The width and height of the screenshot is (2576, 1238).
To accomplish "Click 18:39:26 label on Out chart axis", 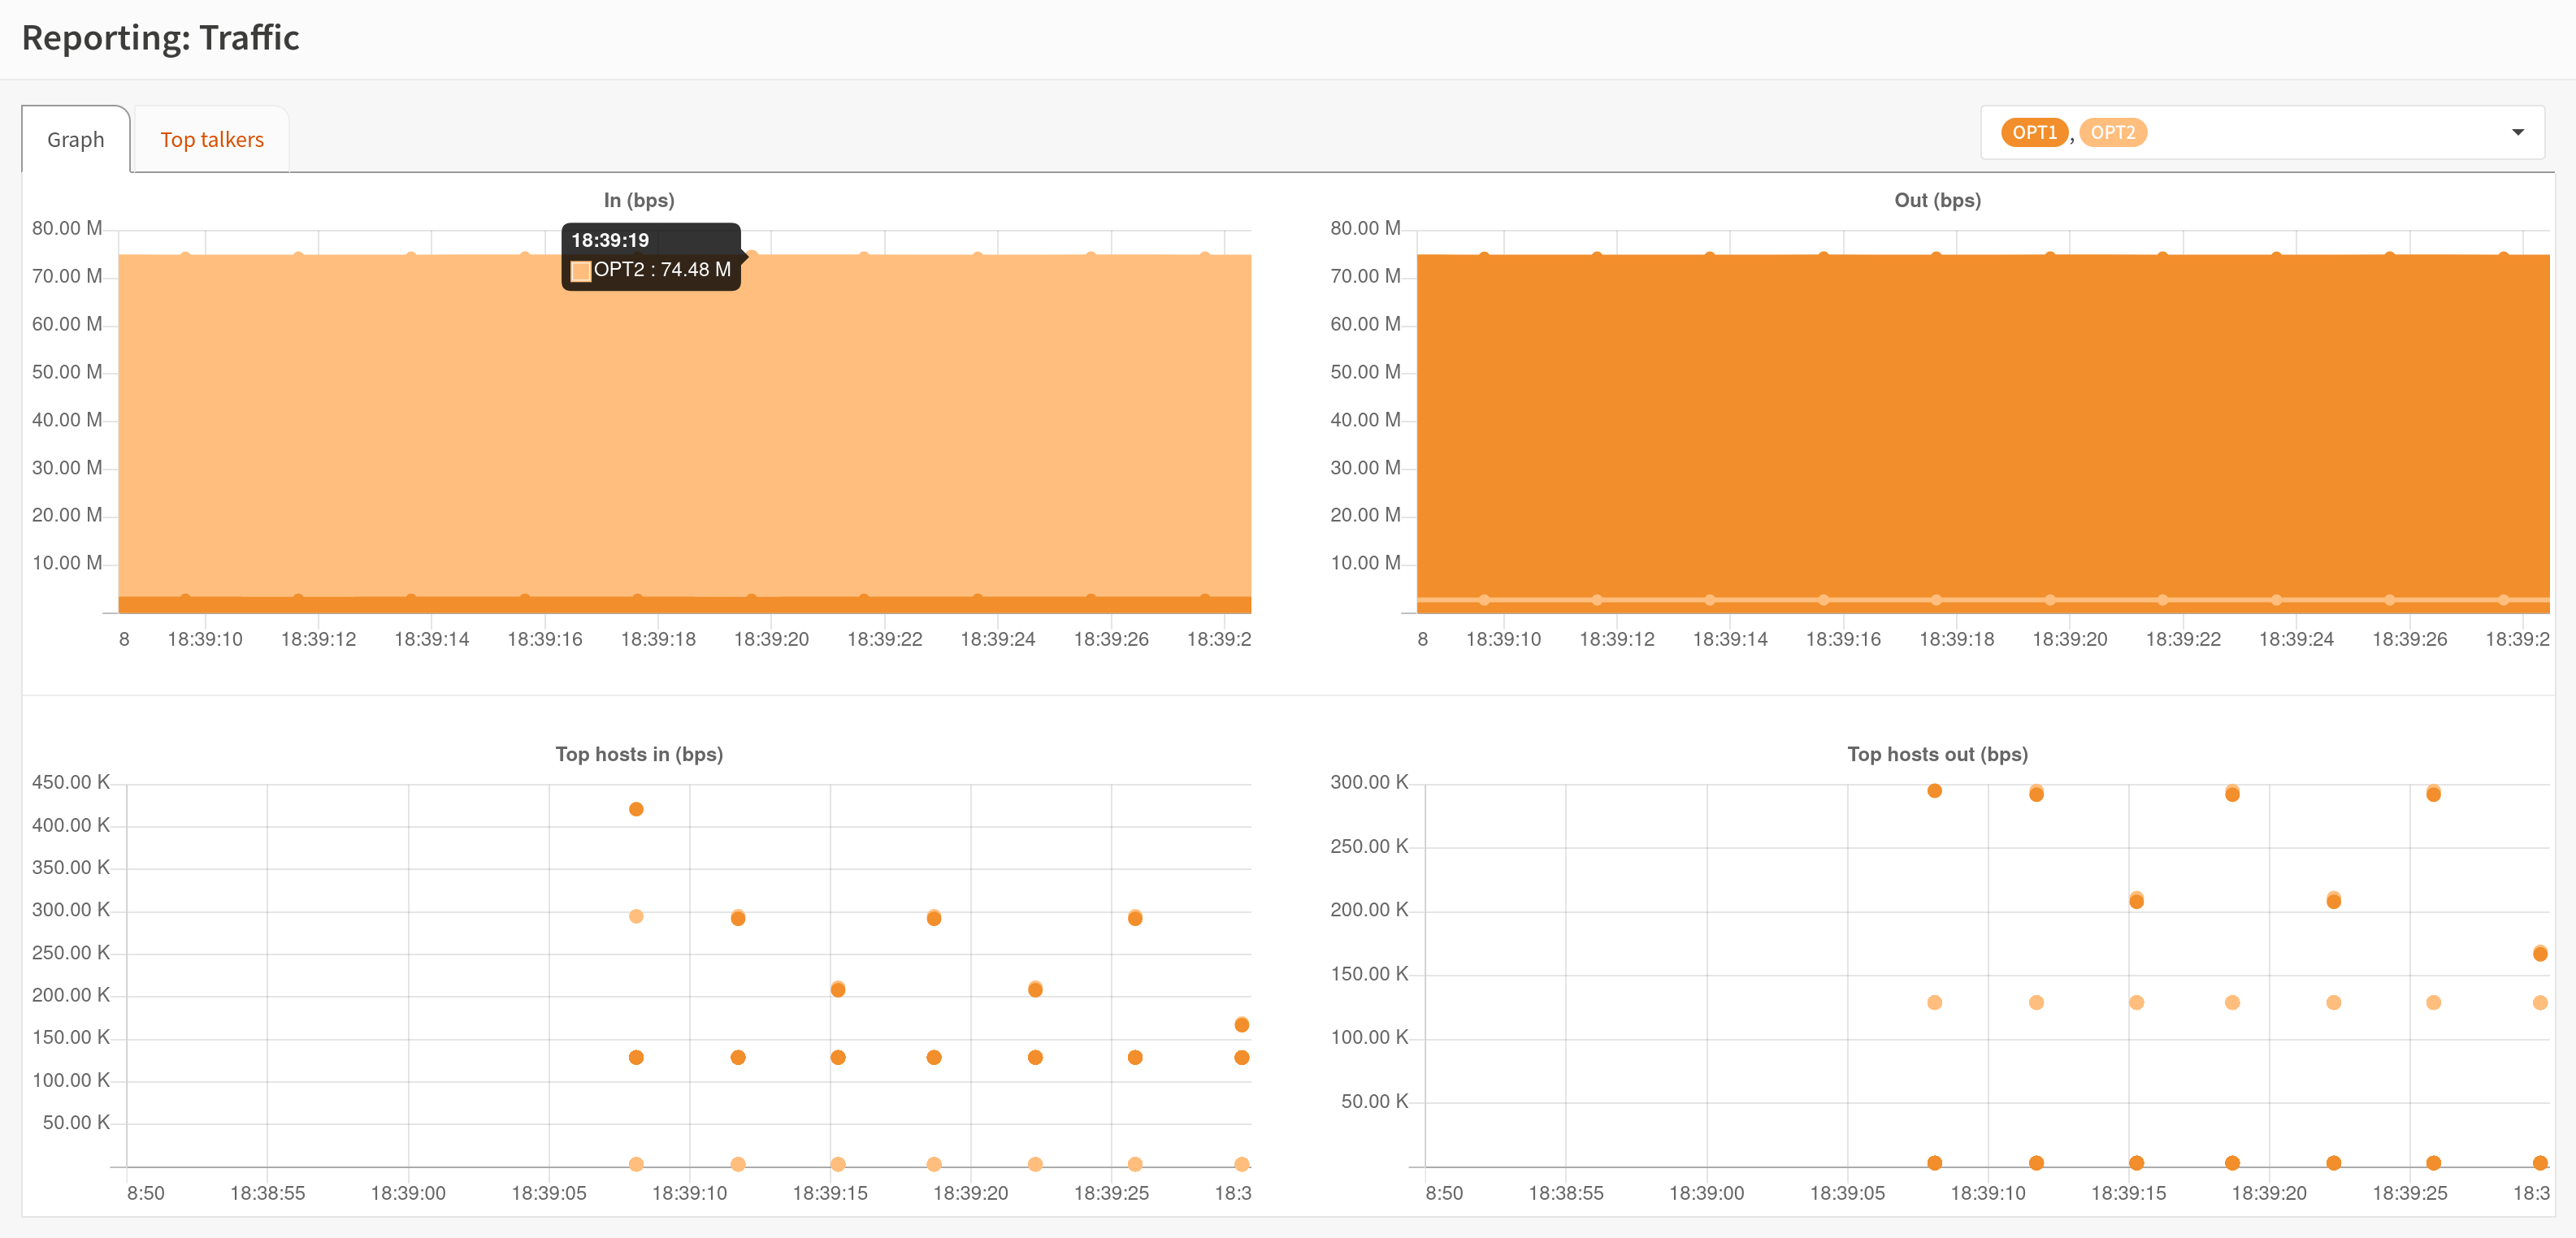I will [2409, 639].
